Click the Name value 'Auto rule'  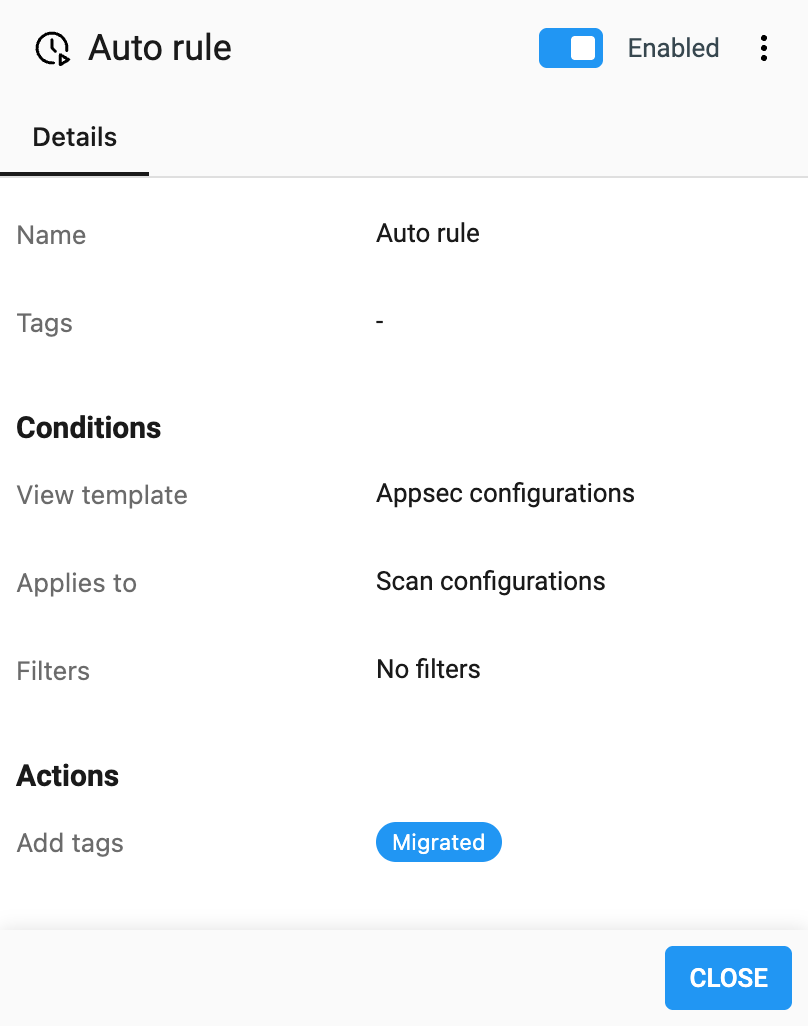tap(427, 233)
